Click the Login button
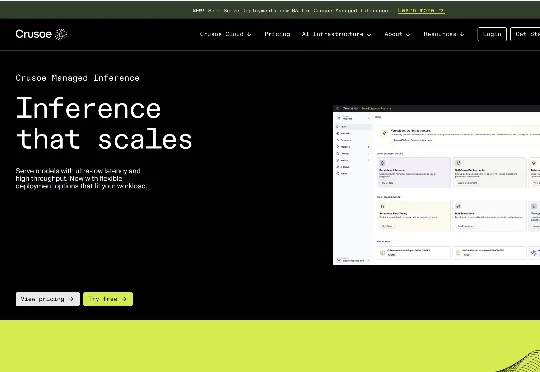The image size is (540, 372). tap(492, 34)
